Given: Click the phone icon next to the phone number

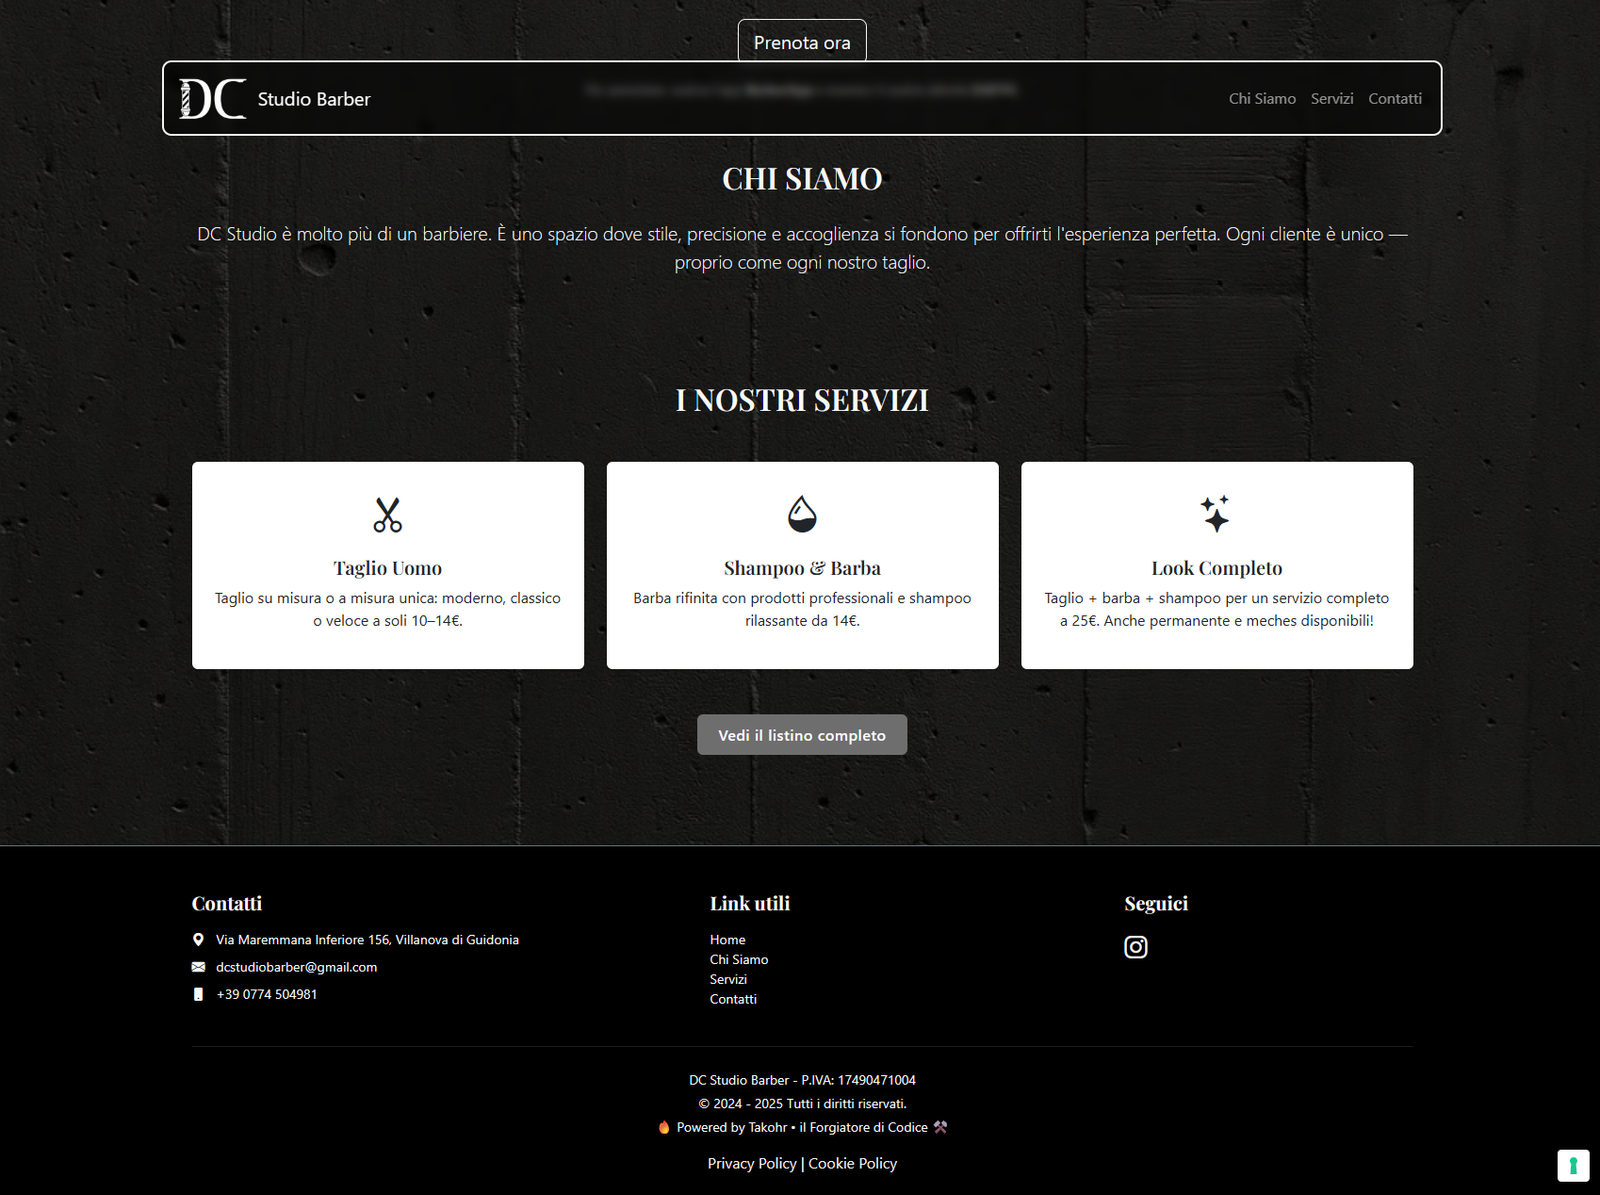Looking at the screenshot, I should (x=198, y=993).
